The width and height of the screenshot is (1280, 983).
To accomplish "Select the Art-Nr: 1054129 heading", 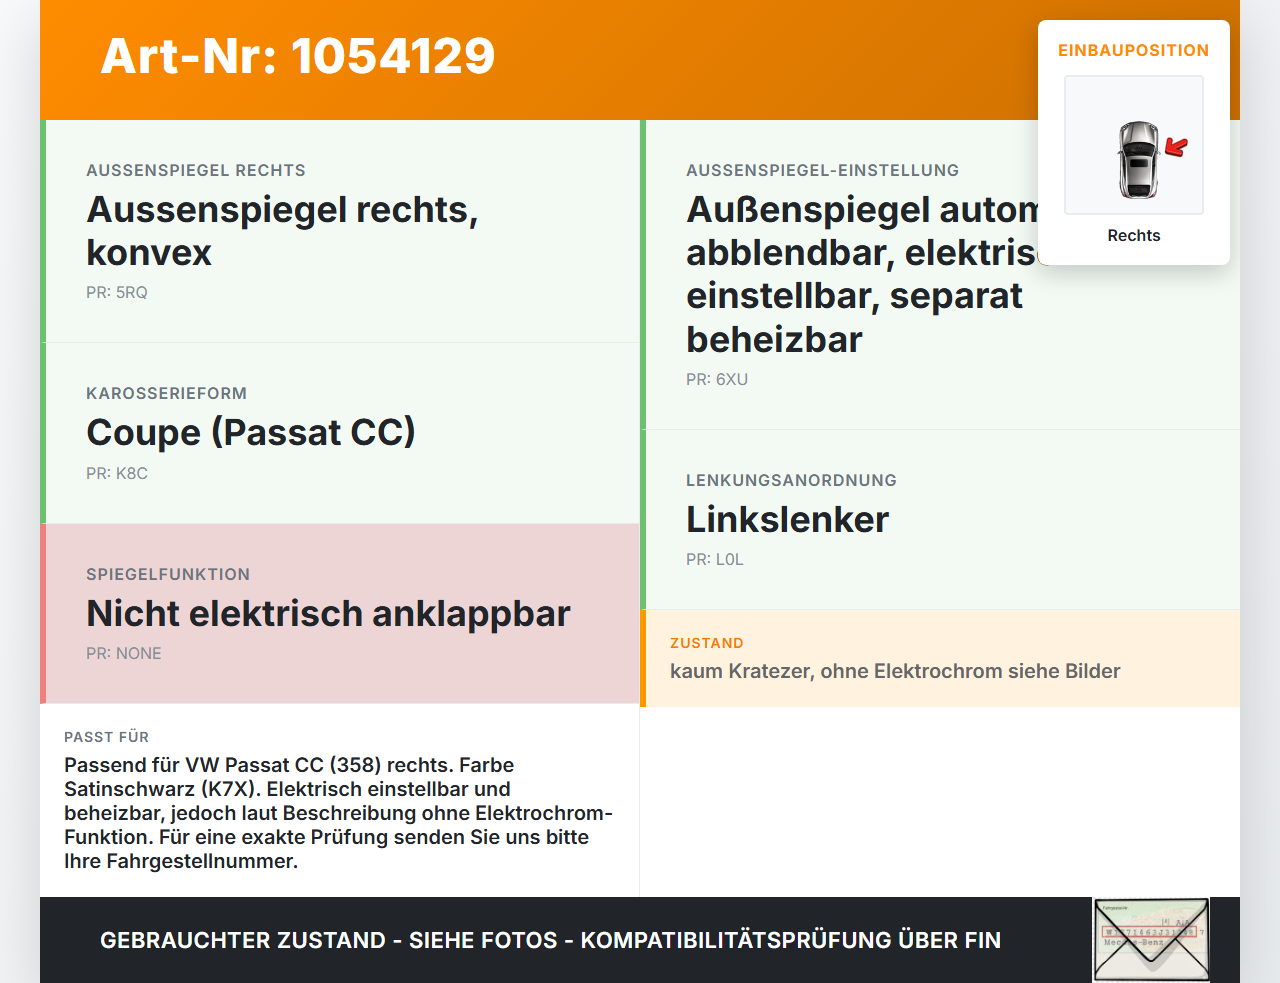I will click(x=298, y=56).
